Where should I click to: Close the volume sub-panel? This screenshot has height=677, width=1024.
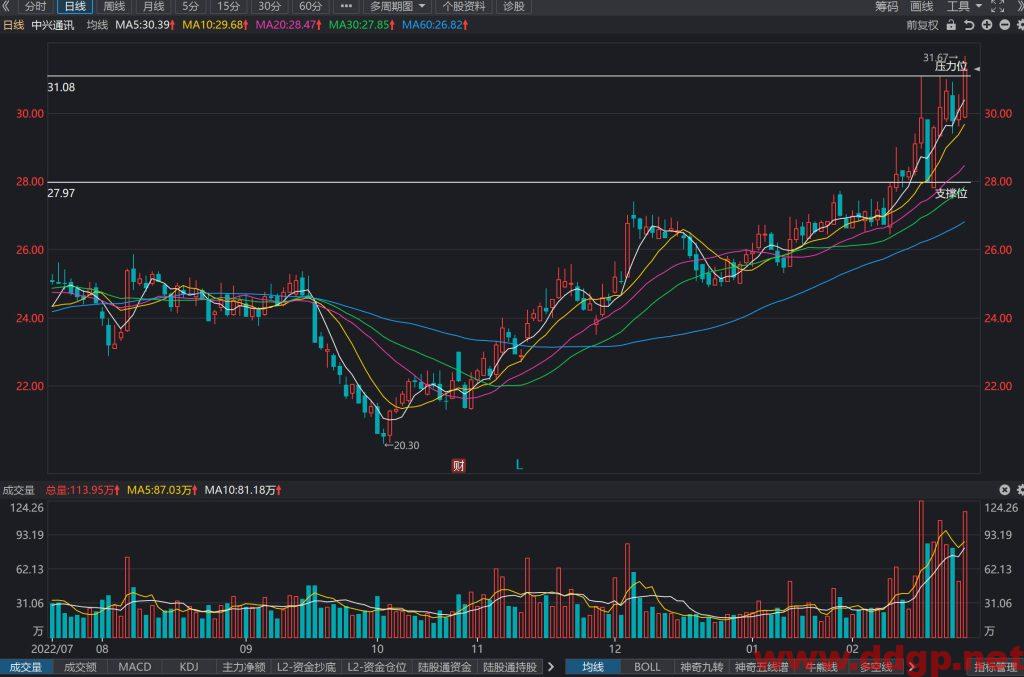click(1004, 490)
